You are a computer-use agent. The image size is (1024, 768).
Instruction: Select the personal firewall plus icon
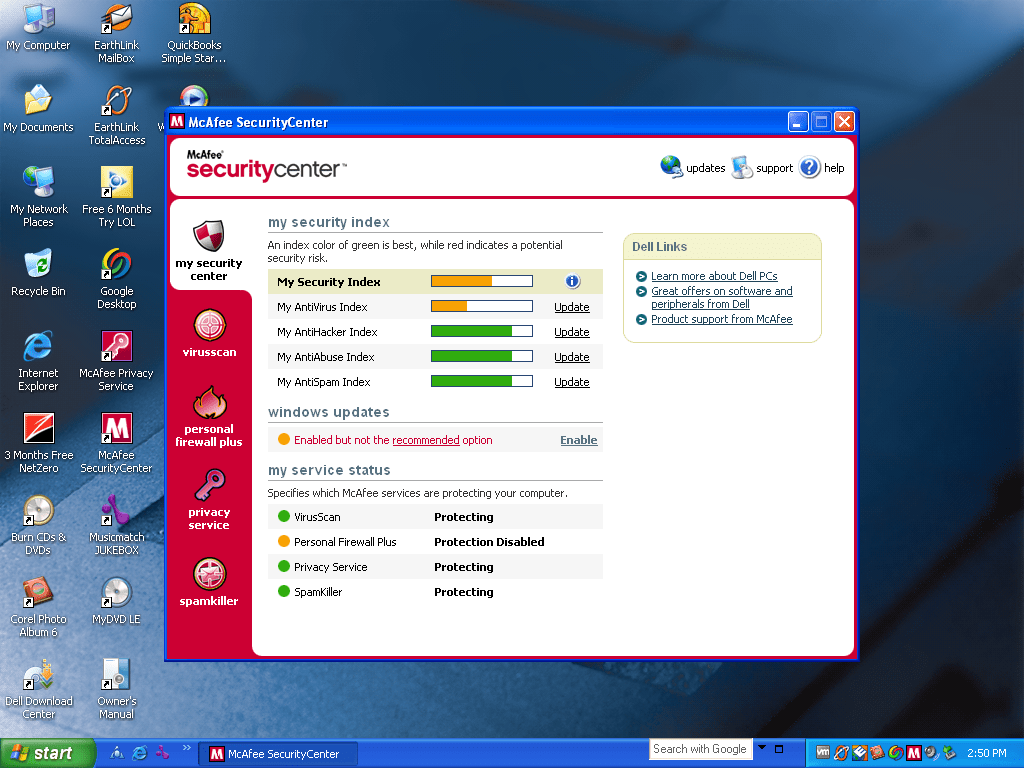click(x=209, y=404)
